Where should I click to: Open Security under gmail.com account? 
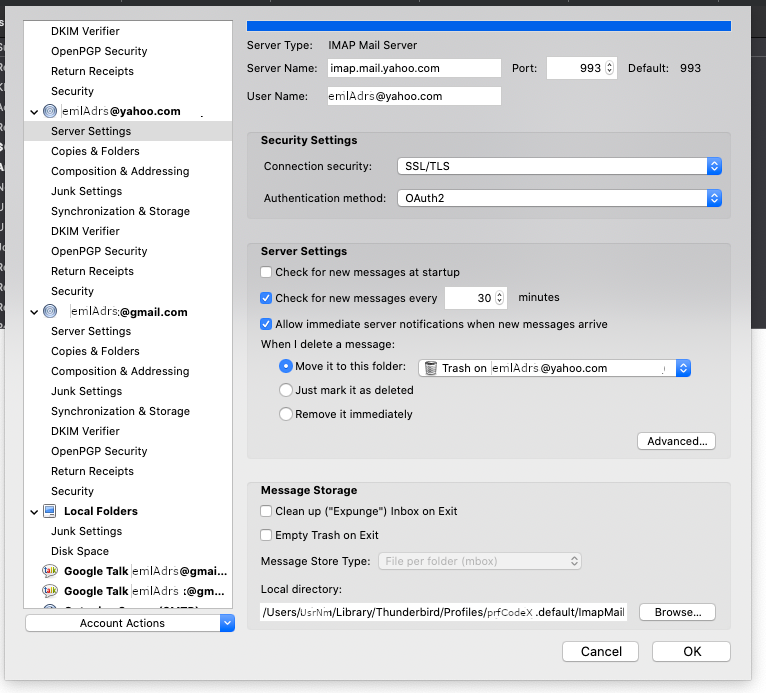(x=128, y=491)
